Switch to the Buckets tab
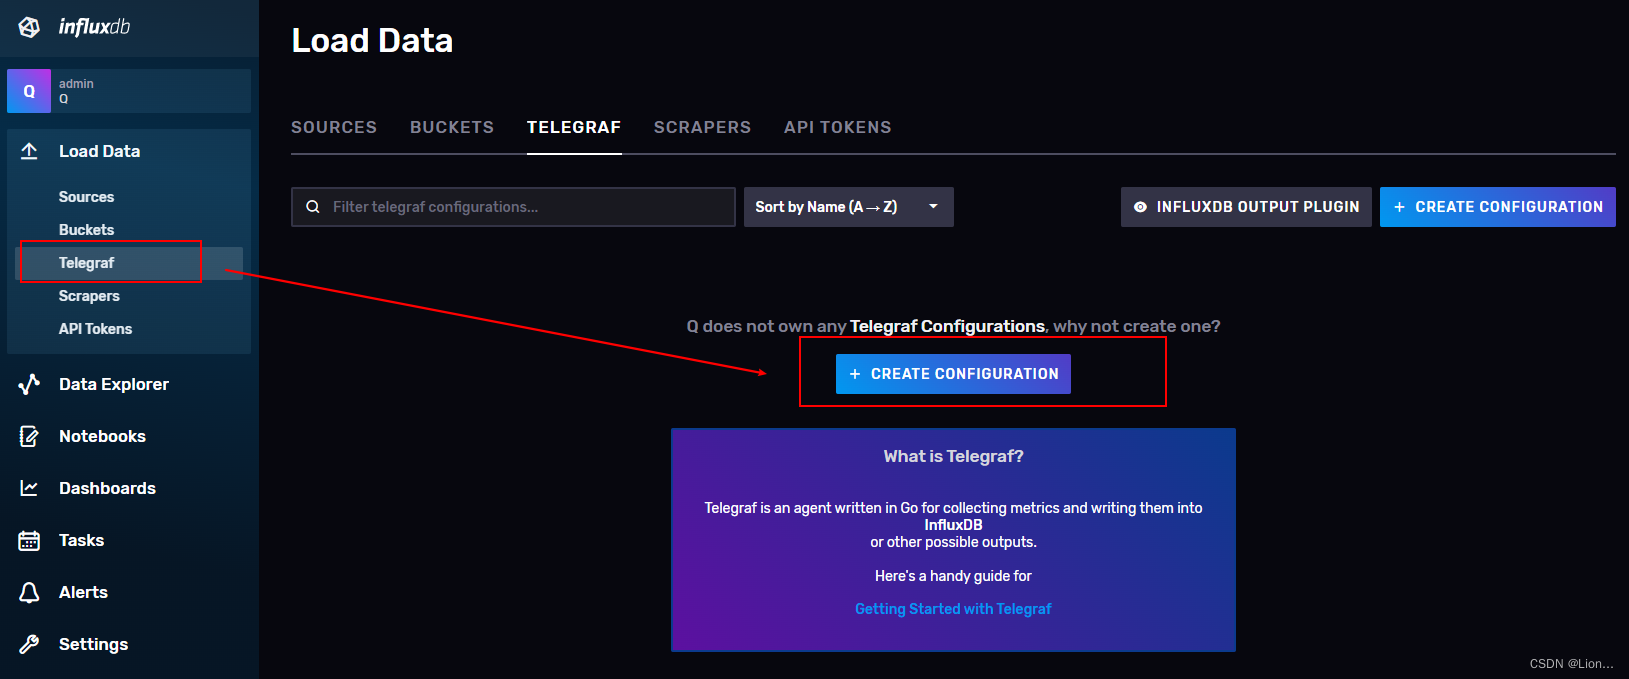Screen dimensions: 1629x679 click(452, 127)
